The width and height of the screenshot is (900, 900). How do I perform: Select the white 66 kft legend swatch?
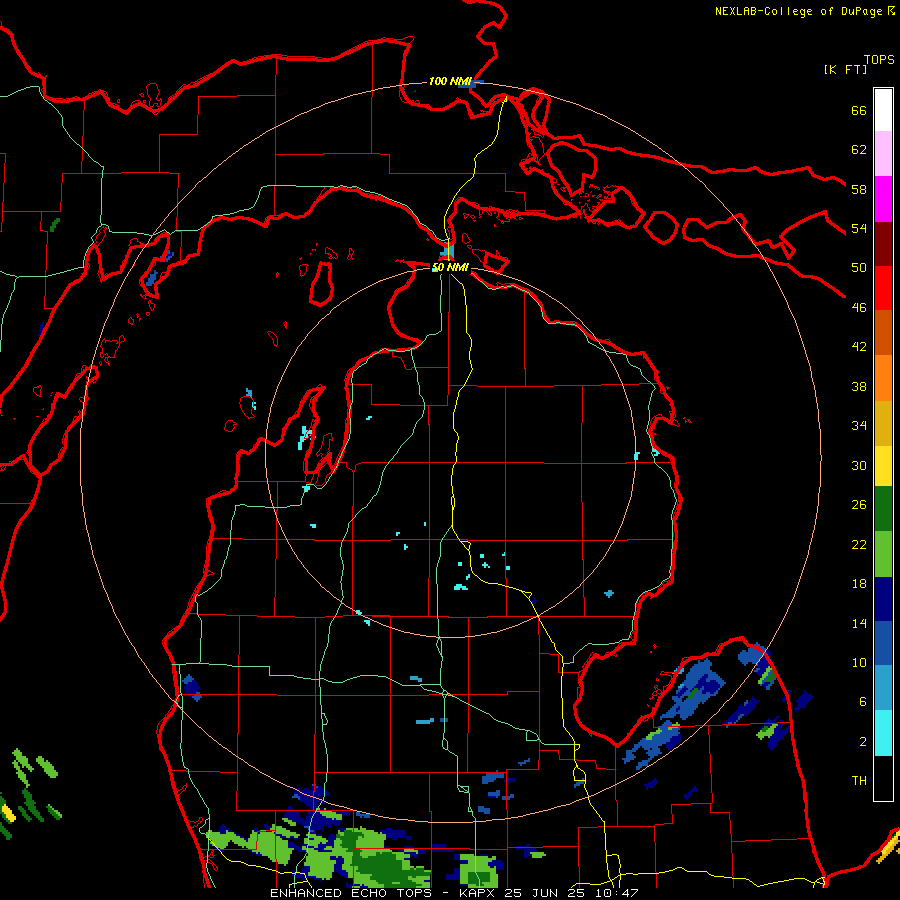(x=883, y=110)
